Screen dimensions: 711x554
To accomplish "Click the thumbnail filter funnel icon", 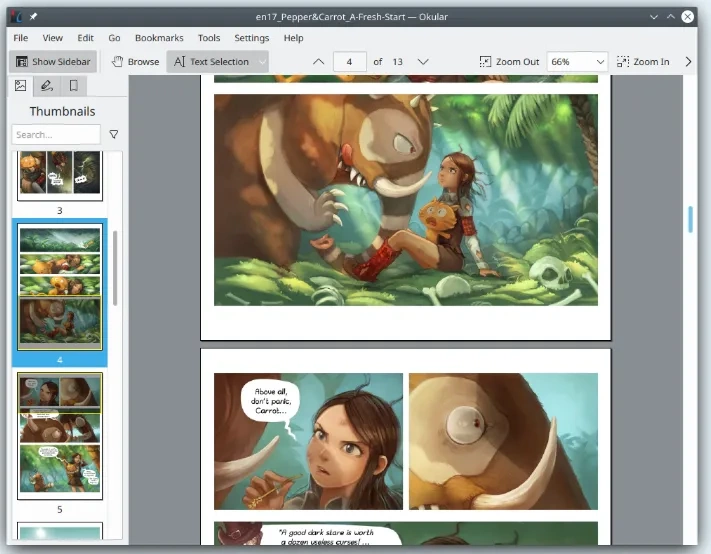I will [x=114, y=134].
